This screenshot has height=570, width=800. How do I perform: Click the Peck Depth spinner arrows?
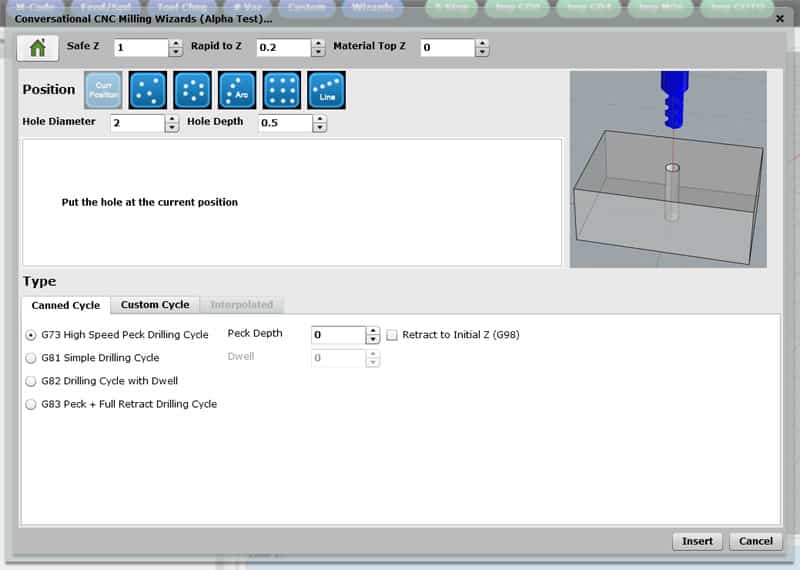(373, 335)
